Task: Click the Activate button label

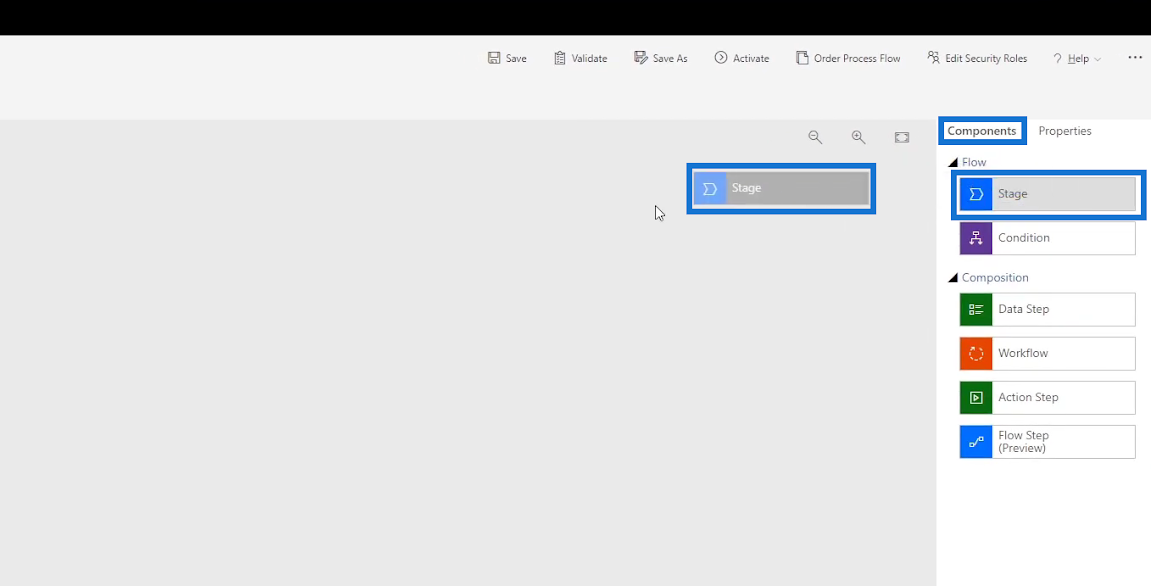Action: (x=751, y=59)
